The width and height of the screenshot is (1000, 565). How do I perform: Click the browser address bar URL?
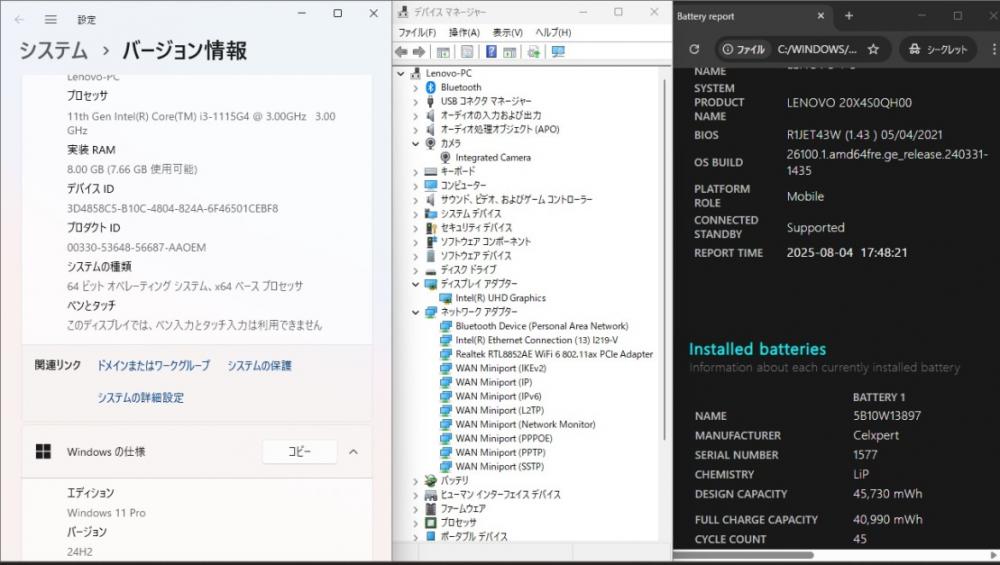click(x=817, y=49)
